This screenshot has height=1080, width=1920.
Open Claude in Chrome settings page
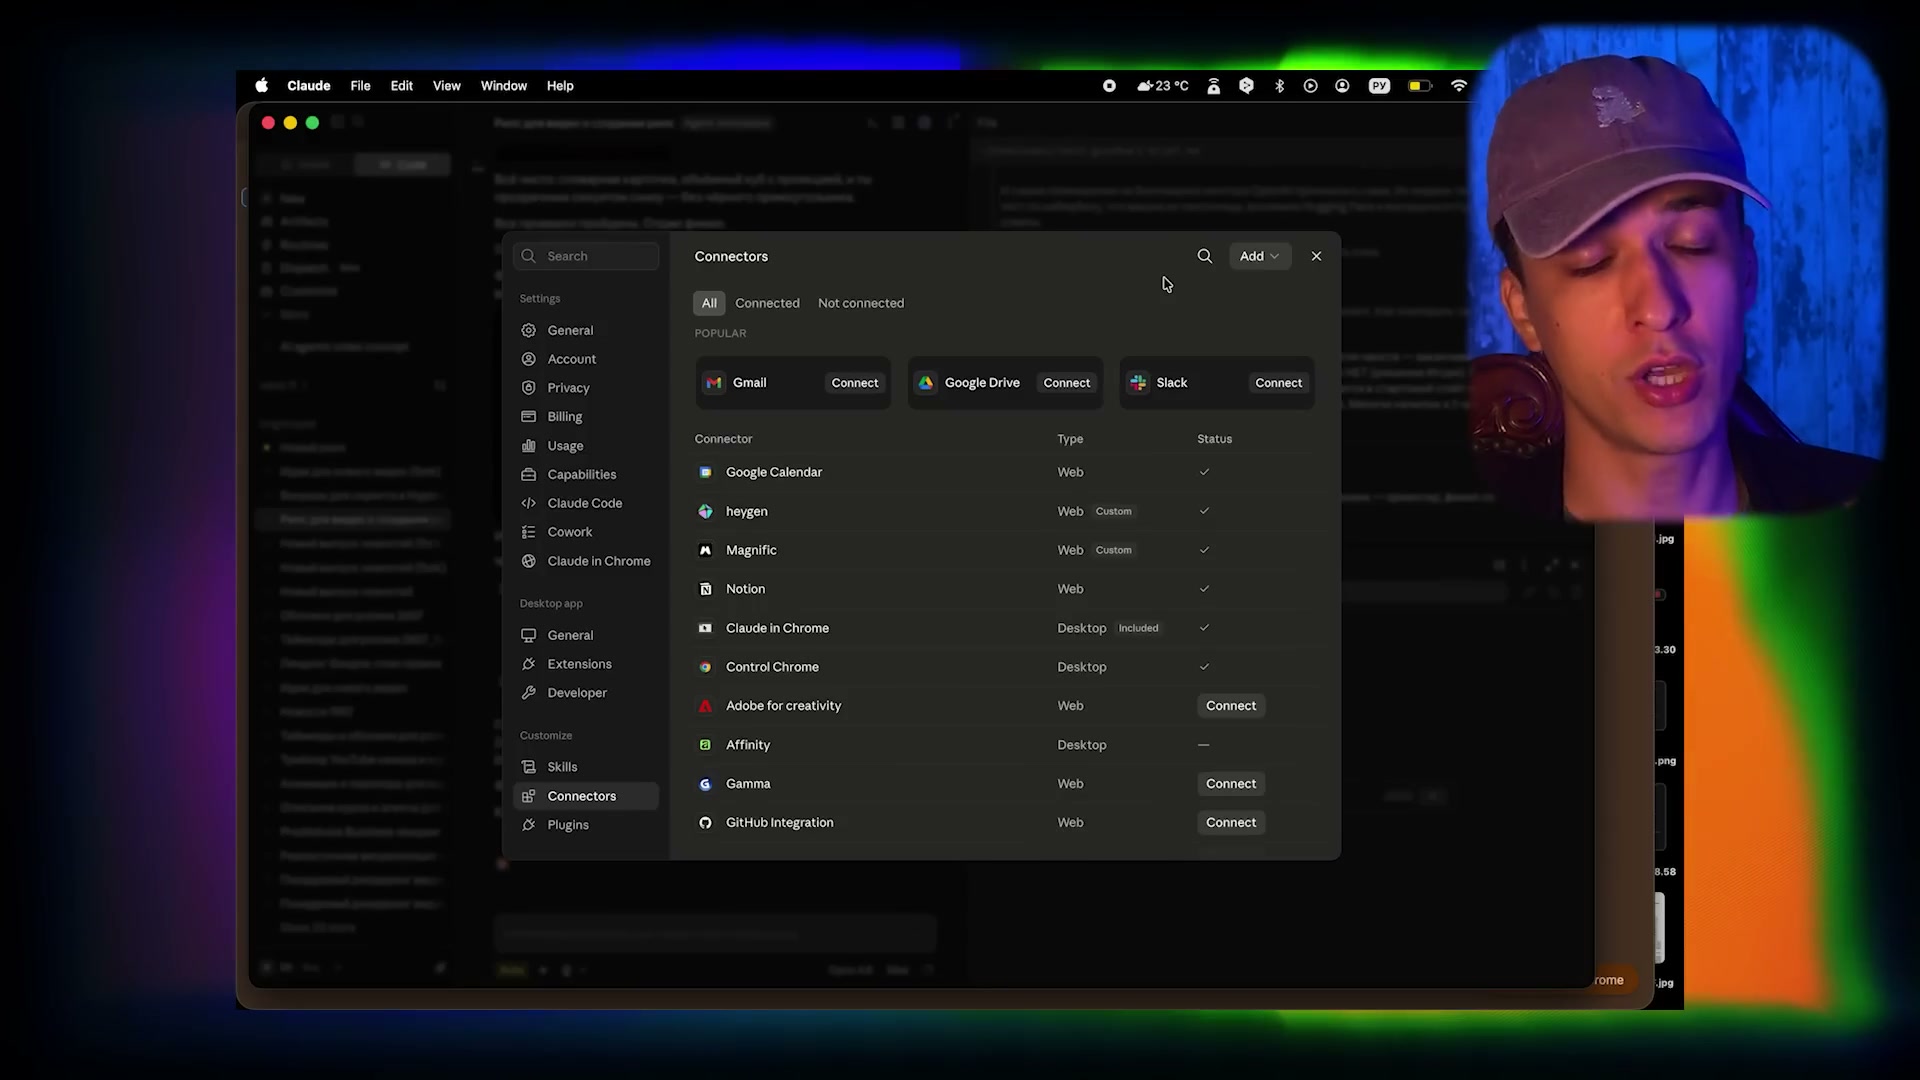click(x=586, y=561)
